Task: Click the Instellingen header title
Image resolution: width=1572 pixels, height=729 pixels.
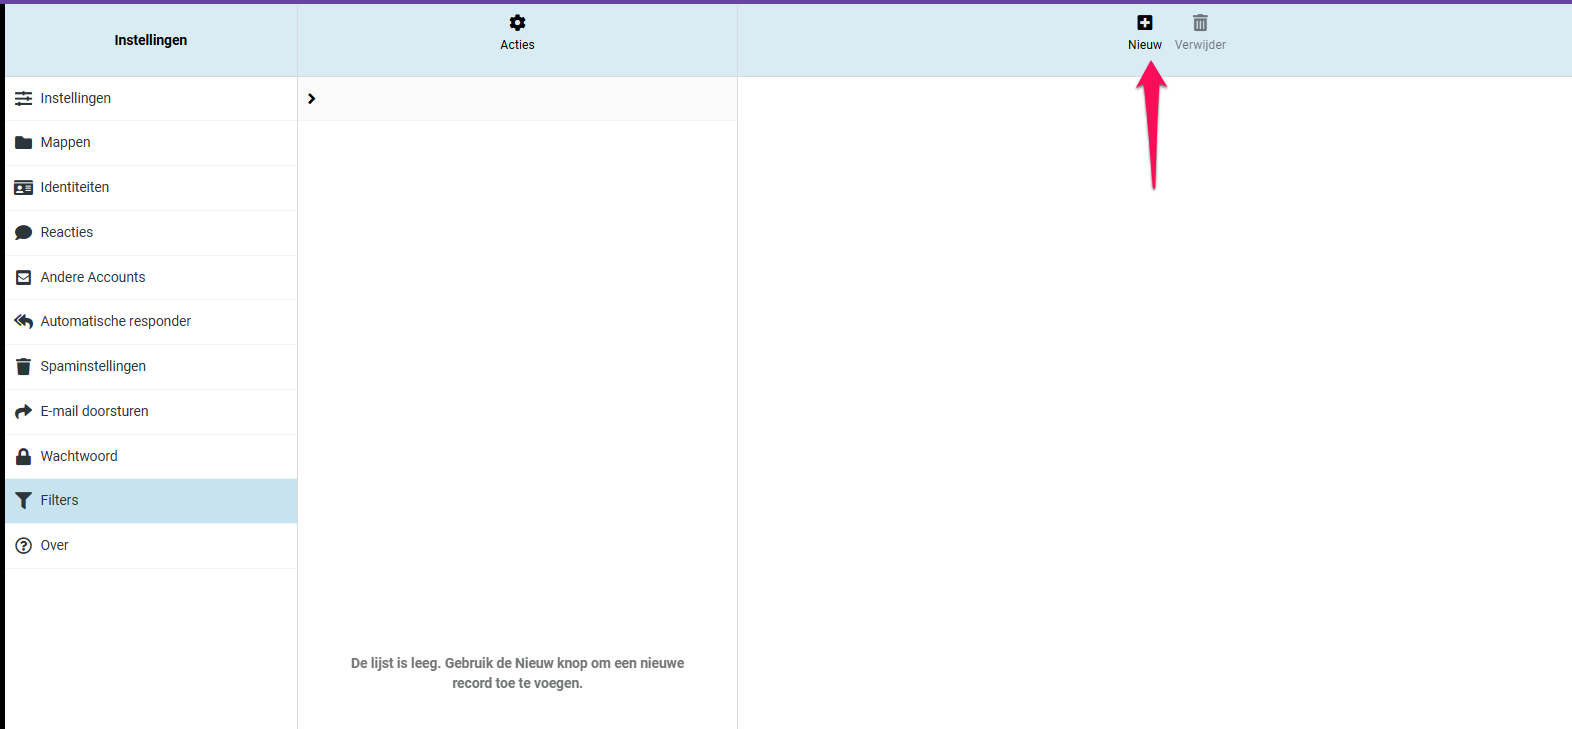Action: pyautogui.click(x=151, y=40)
